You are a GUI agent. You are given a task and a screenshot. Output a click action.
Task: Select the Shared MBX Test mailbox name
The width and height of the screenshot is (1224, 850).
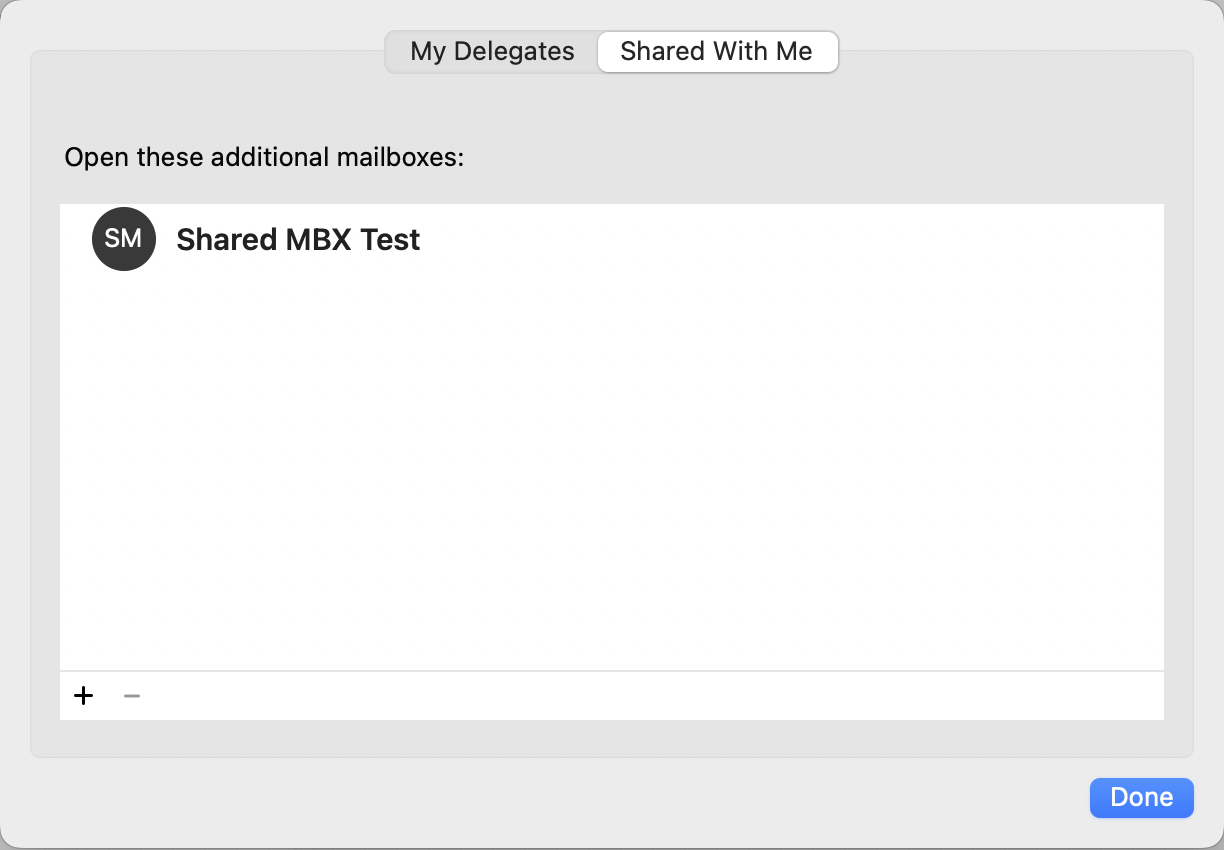(298, 240)
